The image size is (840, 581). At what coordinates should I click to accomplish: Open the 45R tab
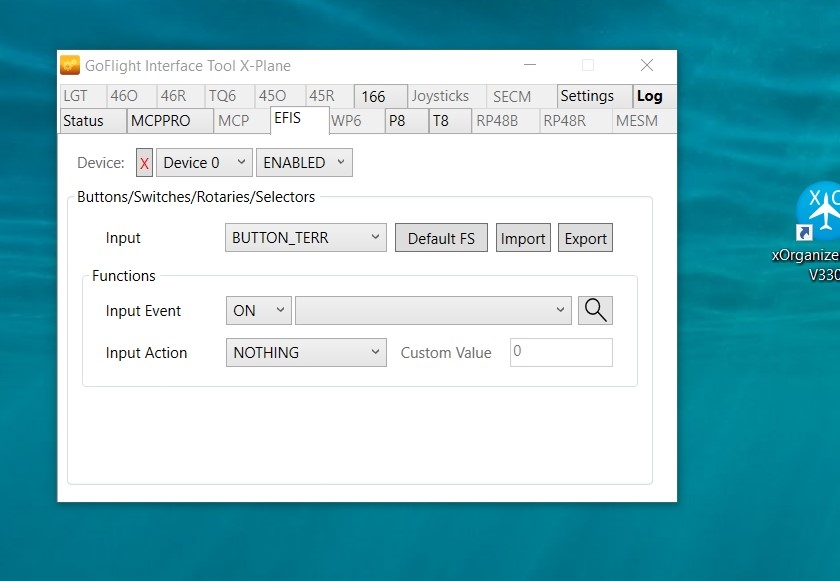(329, 96)
